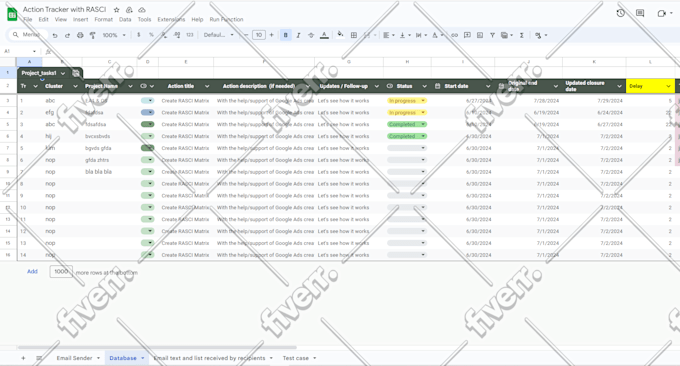Viewport: 680px width, 366px height.
Task: Open the Project_tasks1 table menu arrow
Action: pos(63,73)
